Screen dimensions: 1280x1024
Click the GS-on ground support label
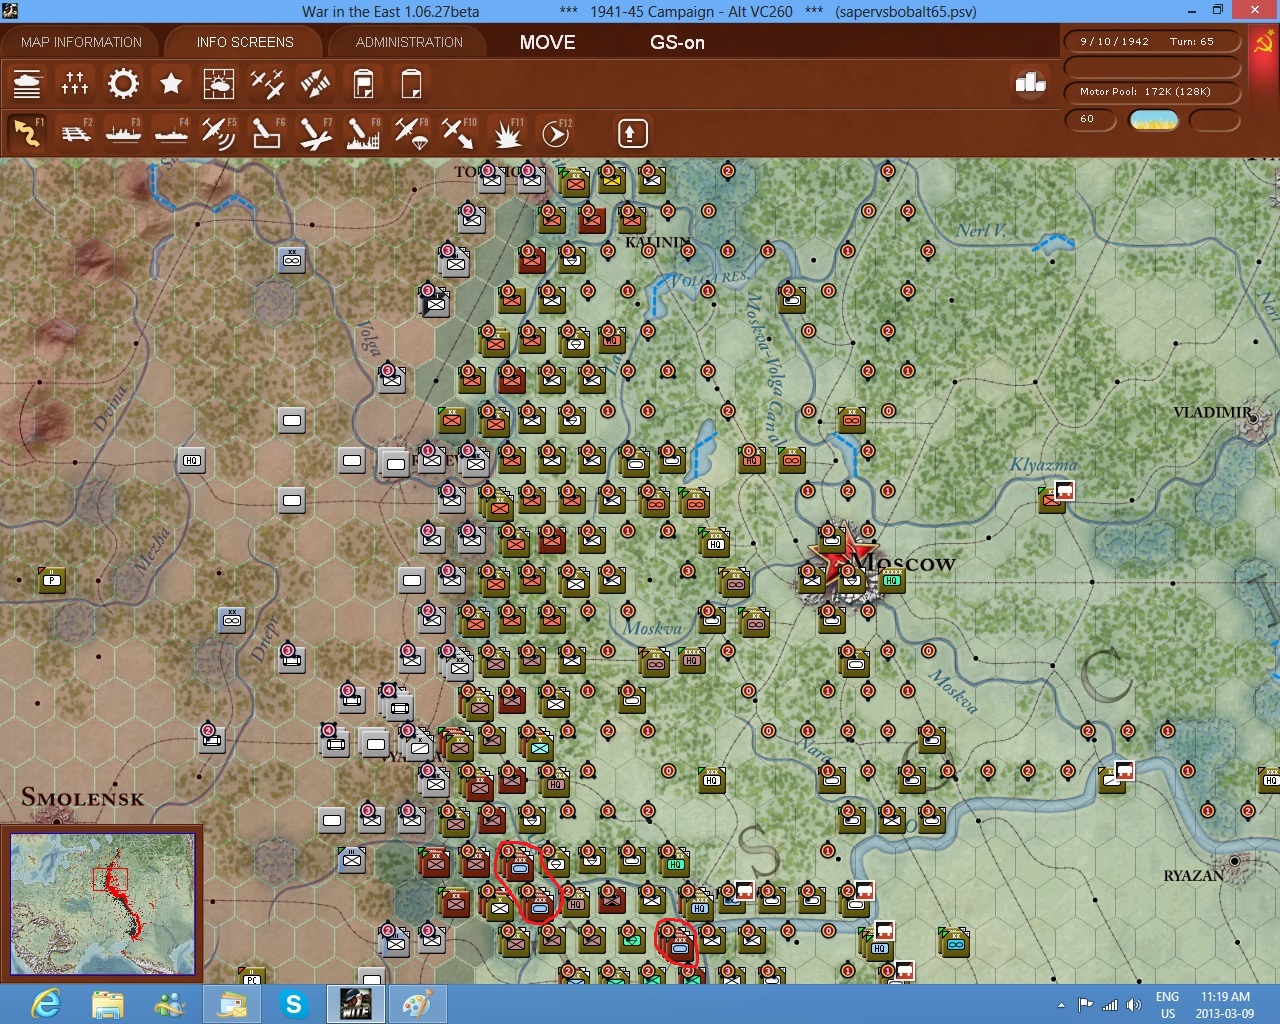tap(678, 43)
